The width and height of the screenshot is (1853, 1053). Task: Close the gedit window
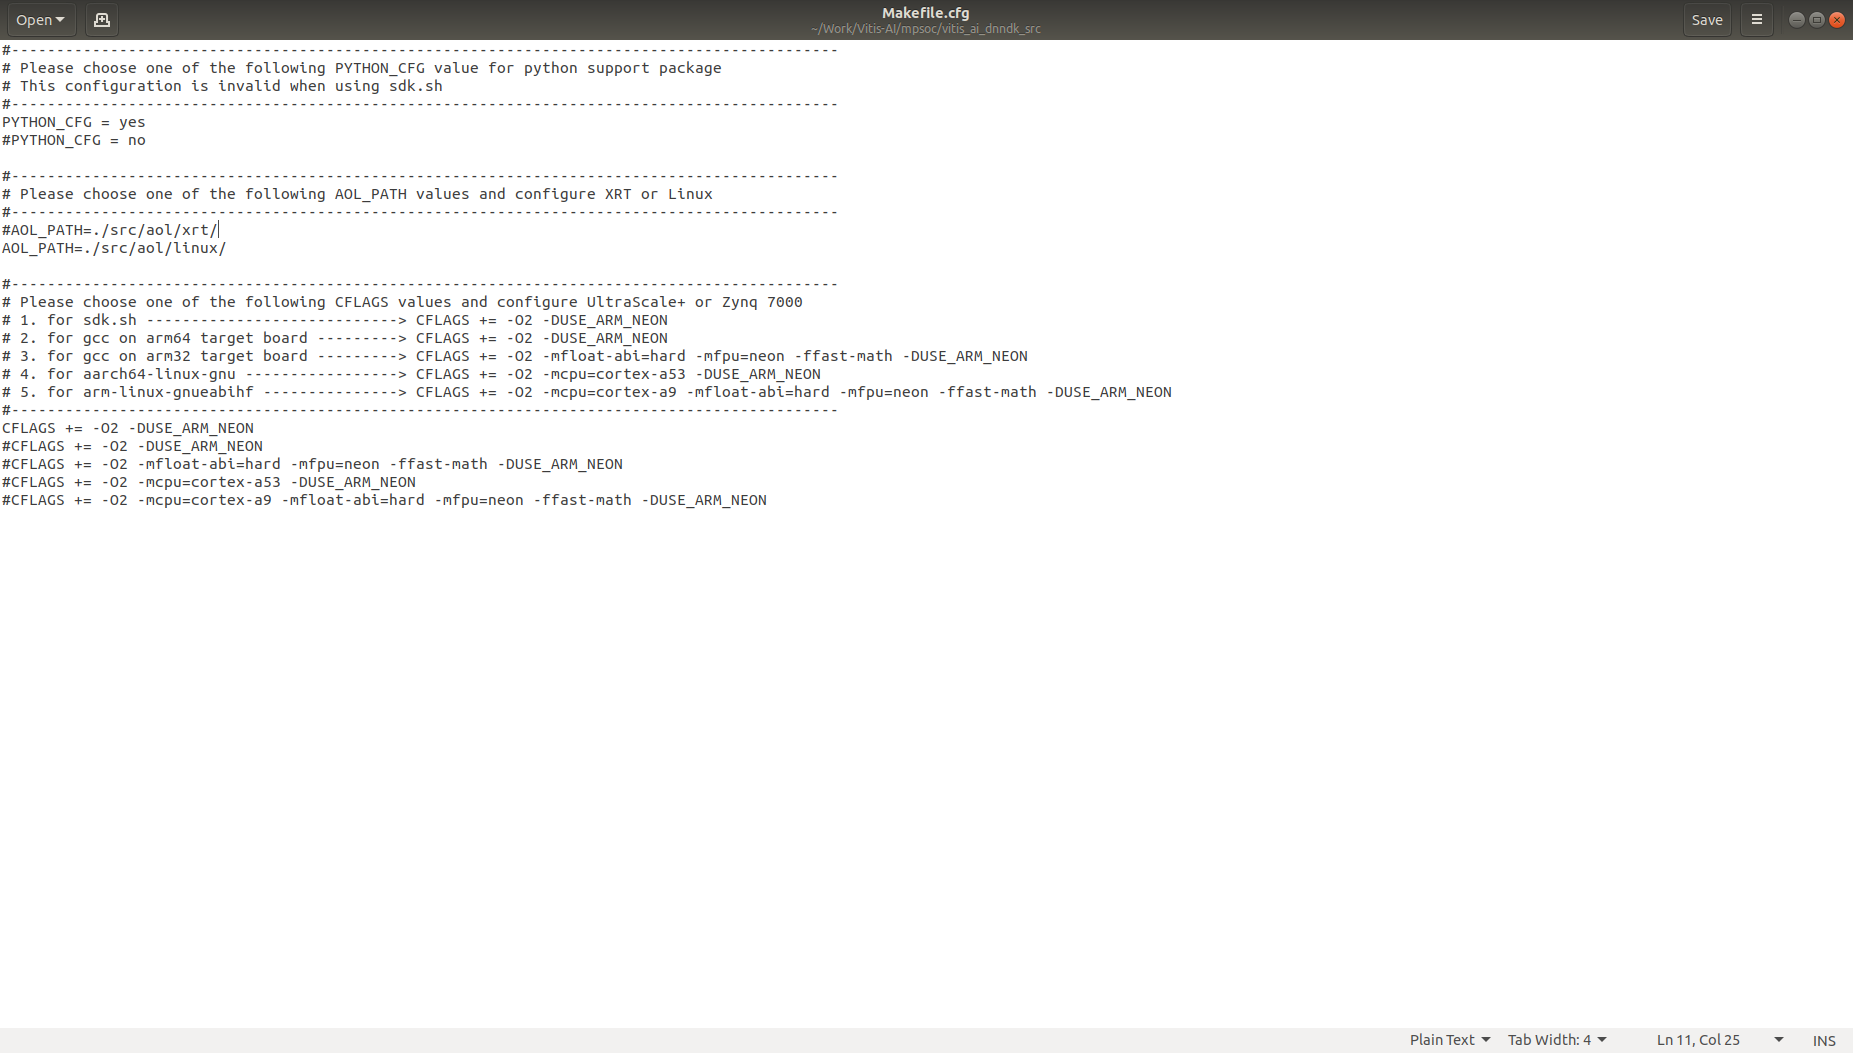(x=1837, y=20)
